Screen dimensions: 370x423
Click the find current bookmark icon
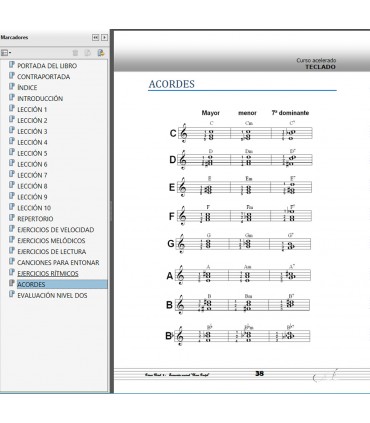click(x=101, y=53)
